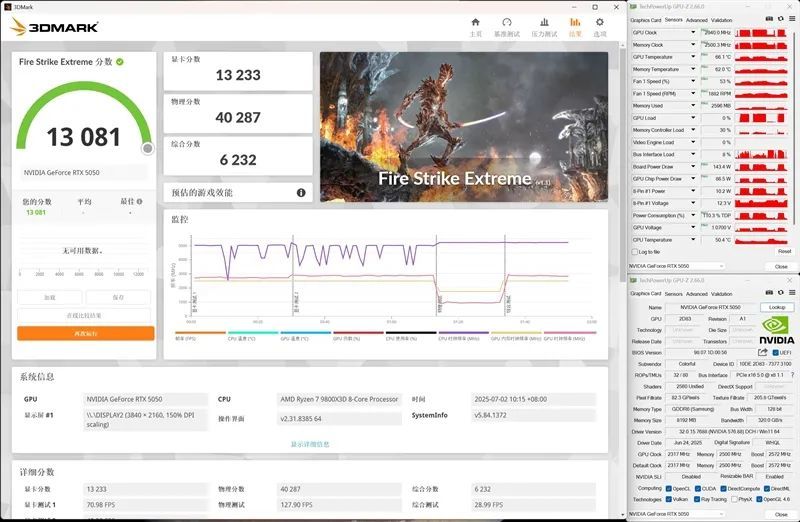
Task: Switch to Validation tab in upper GPU-Z window
Action: coord(721,20)
